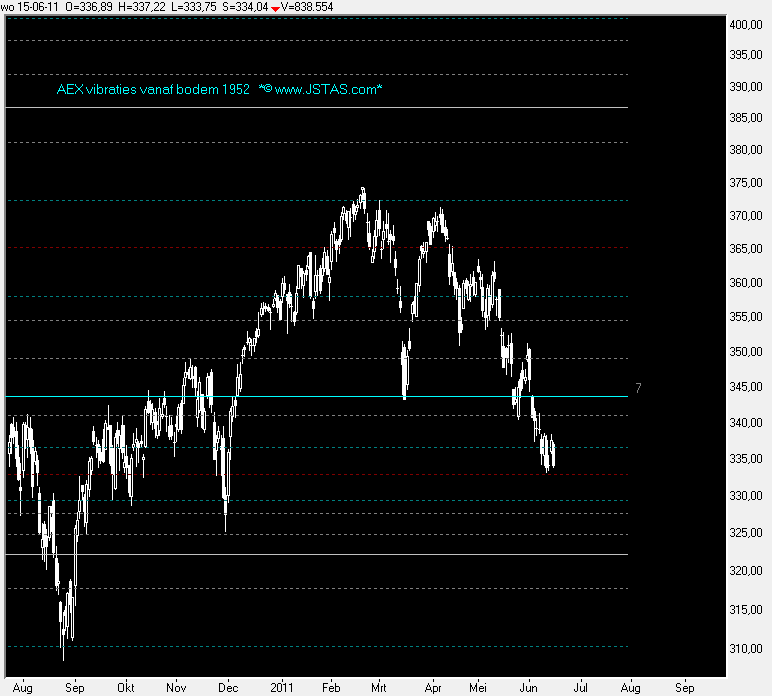The width and height of the screenshot is (772, 696).
Task: Click the '7' label beside the cyan line
Action: [638, 387]
